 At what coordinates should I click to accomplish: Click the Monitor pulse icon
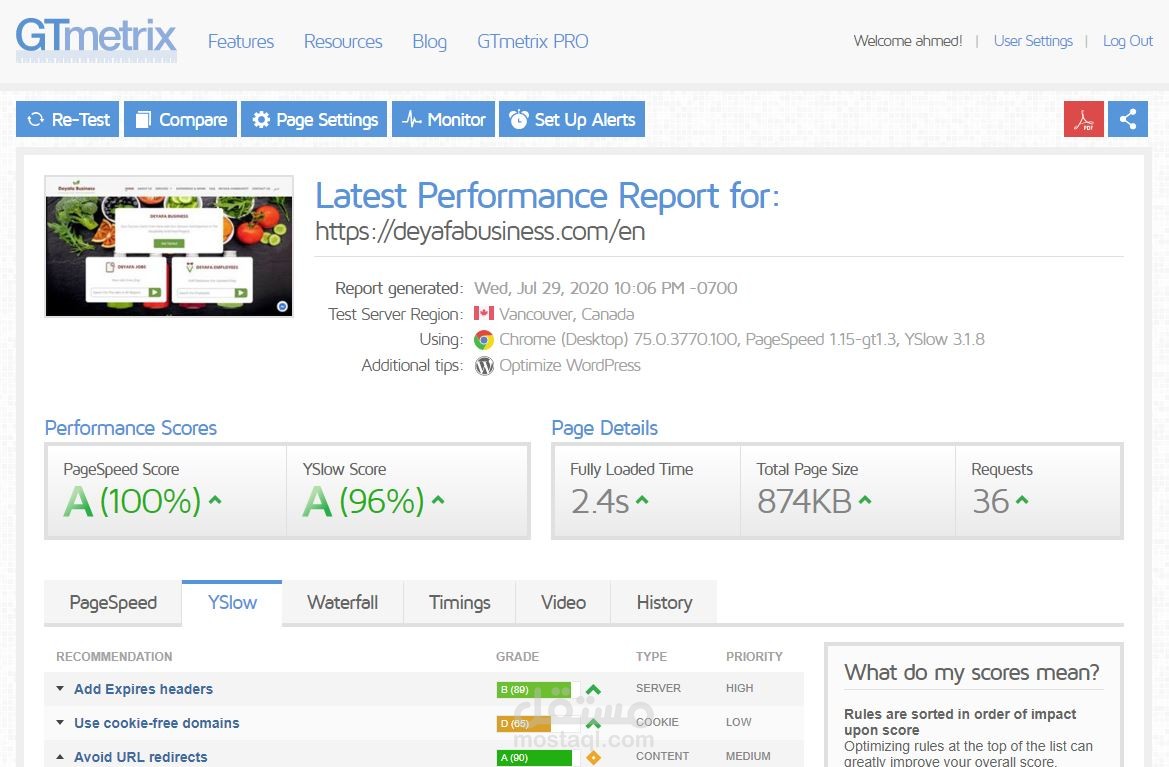pyautogui.click(x=412, y=119)
